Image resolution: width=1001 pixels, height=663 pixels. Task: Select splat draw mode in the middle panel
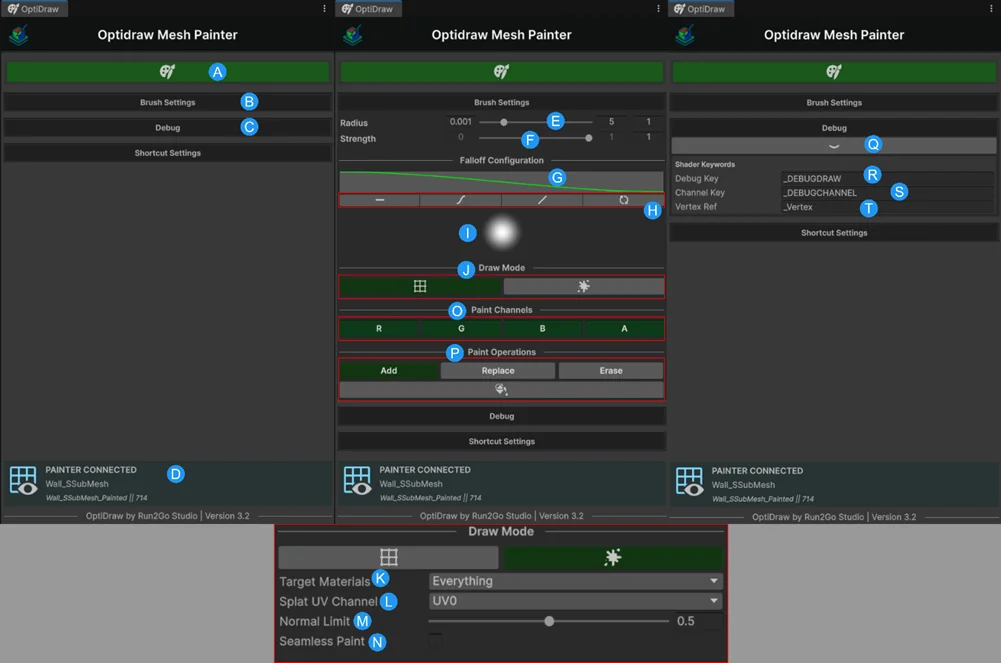pyautogui.click(x=583, y=287)
